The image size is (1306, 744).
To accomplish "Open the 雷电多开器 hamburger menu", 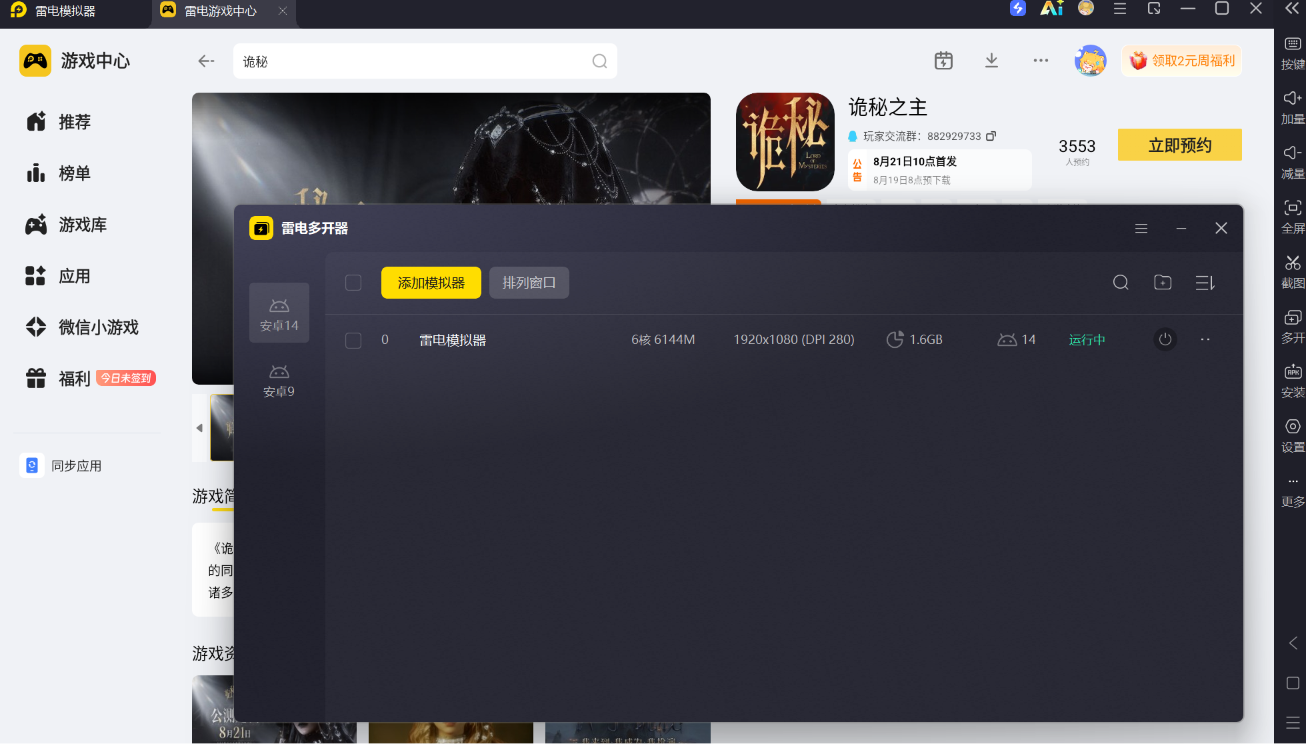I will coord(1141,229).
